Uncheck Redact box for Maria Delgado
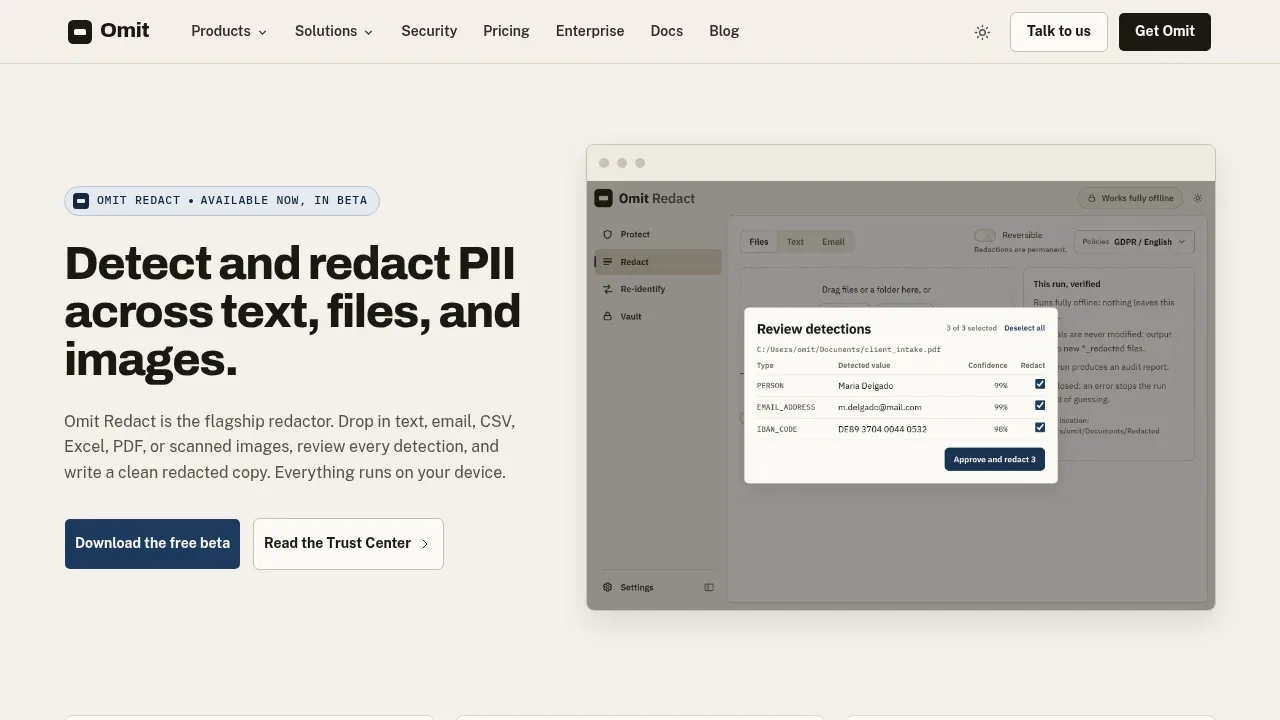The height and width of the screenshot is (720, 1280). (x=1040, y=384)
